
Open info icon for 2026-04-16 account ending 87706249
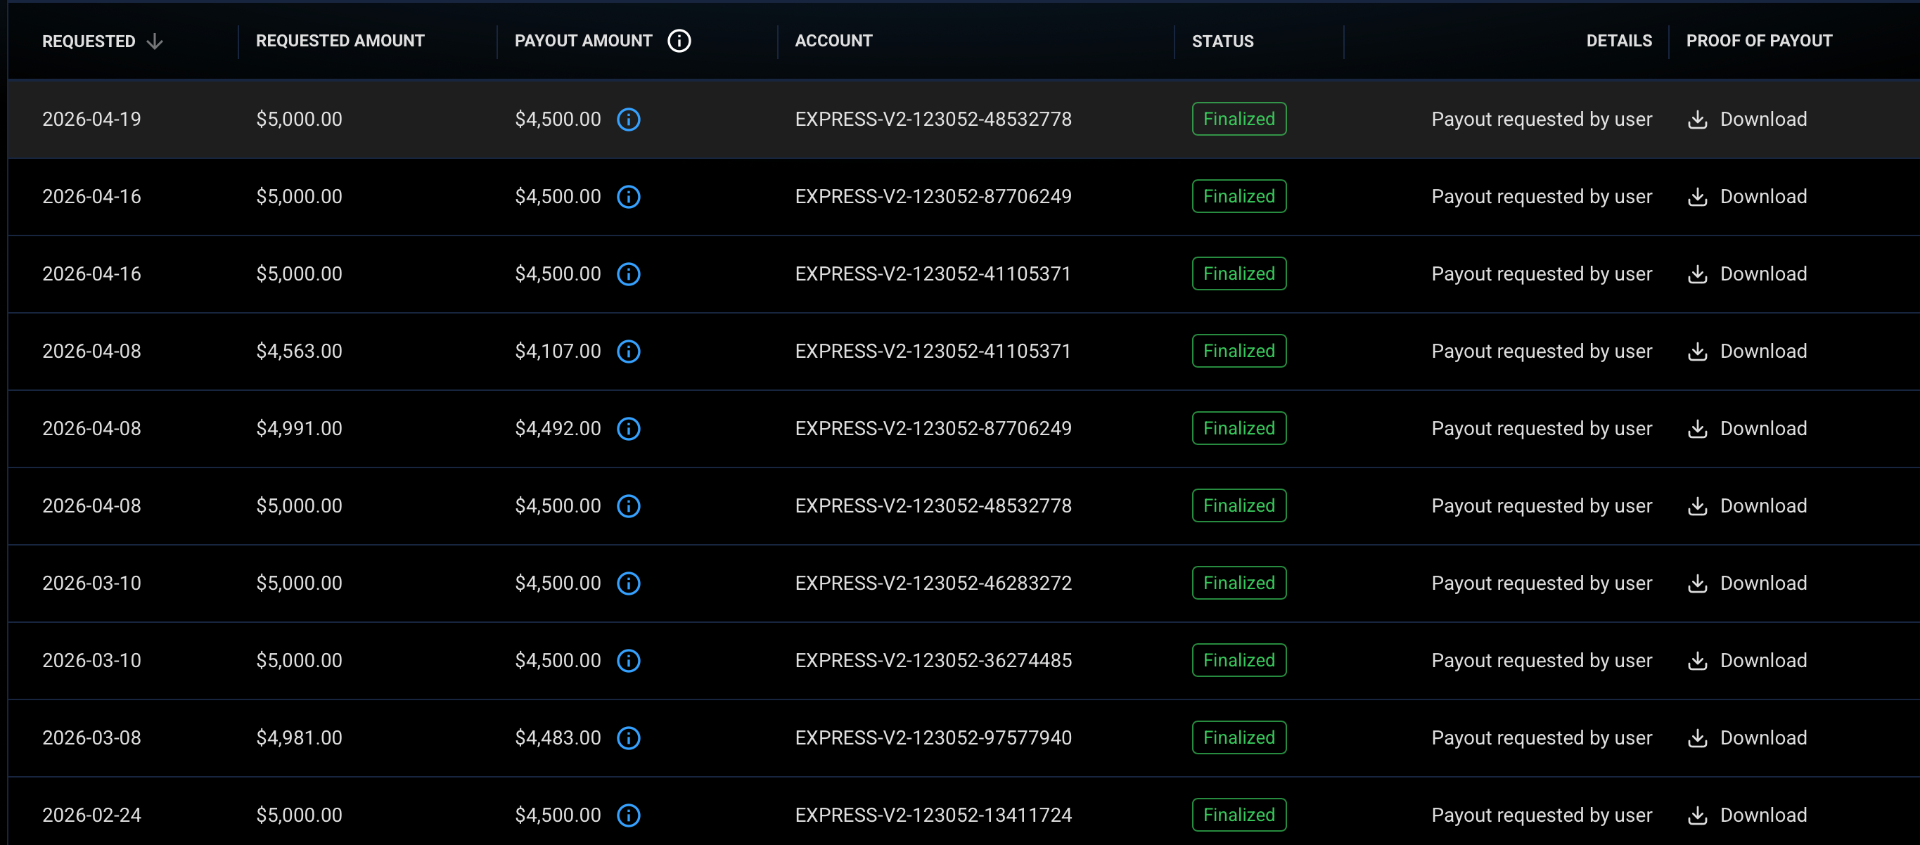point(628,197)
